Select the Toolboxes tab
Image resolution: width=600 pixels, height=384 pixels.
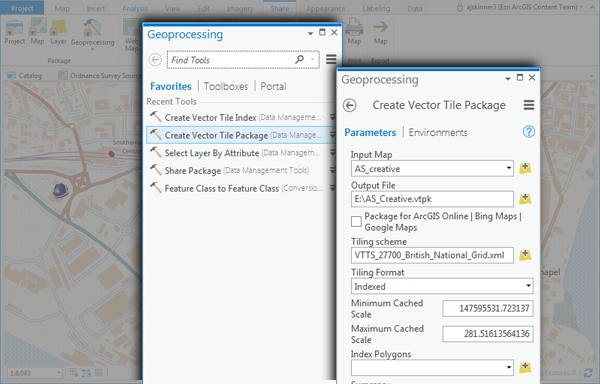point(226,86)
